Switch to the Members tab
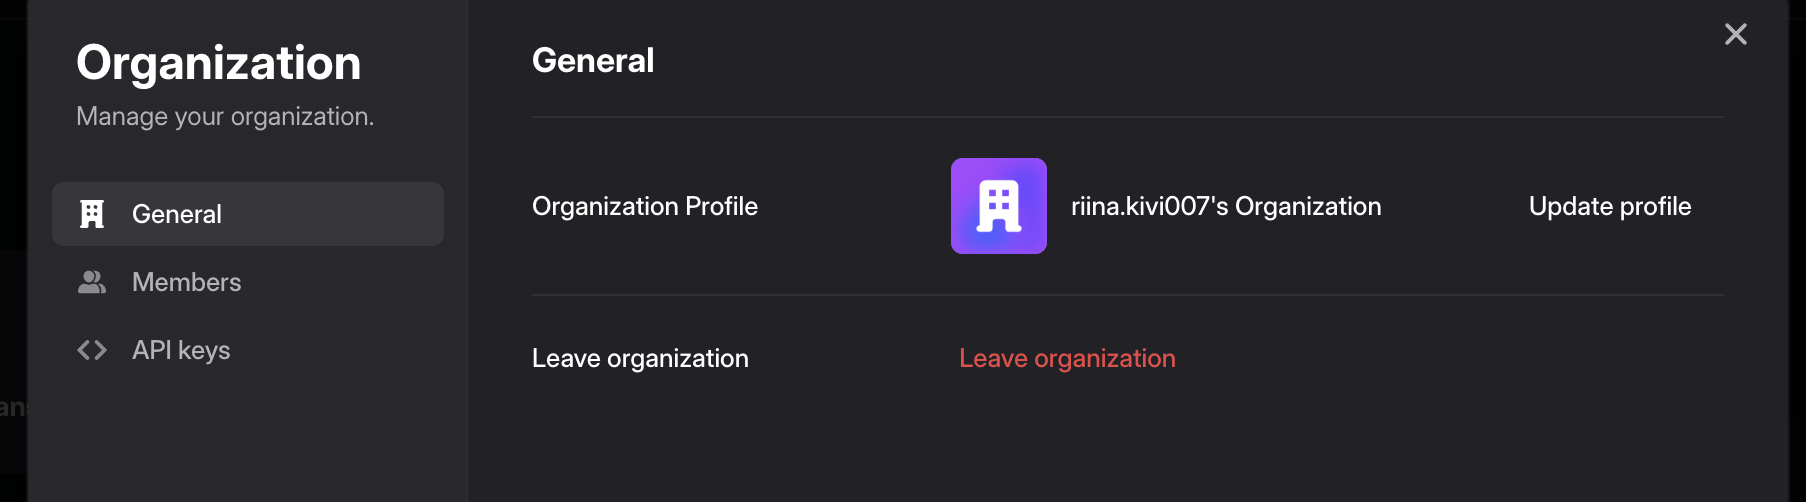1806x502 pixels. (x=187, y=282)
